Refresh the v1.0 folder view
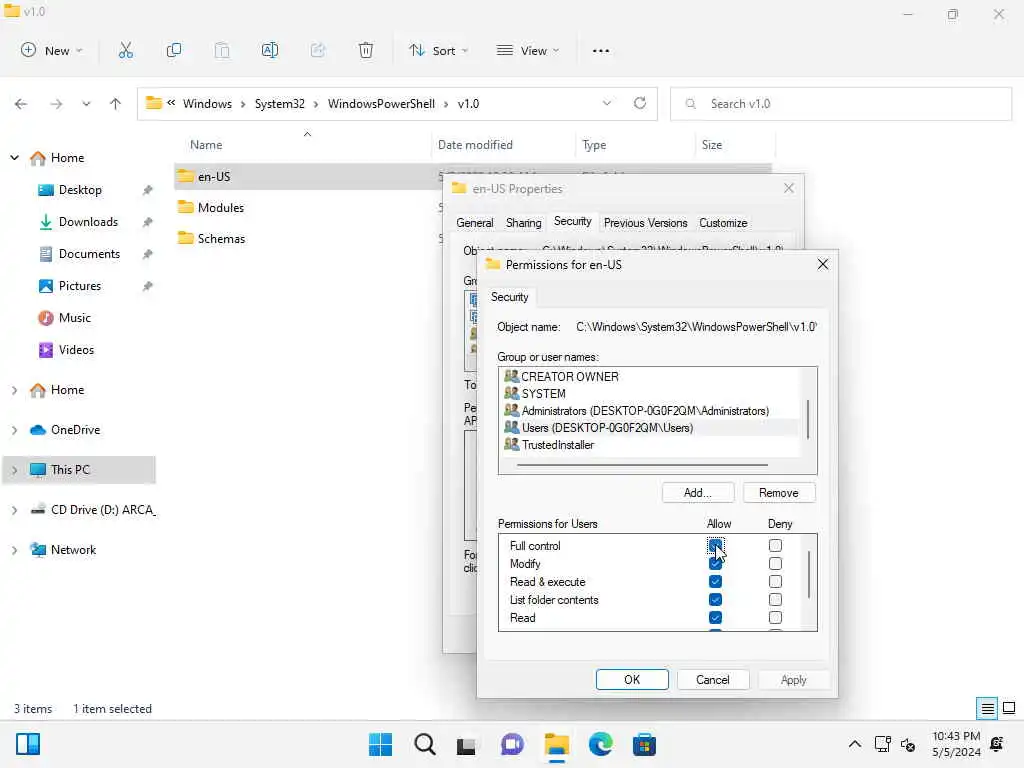Screen dimensions: 1024x768 (640, 103)
